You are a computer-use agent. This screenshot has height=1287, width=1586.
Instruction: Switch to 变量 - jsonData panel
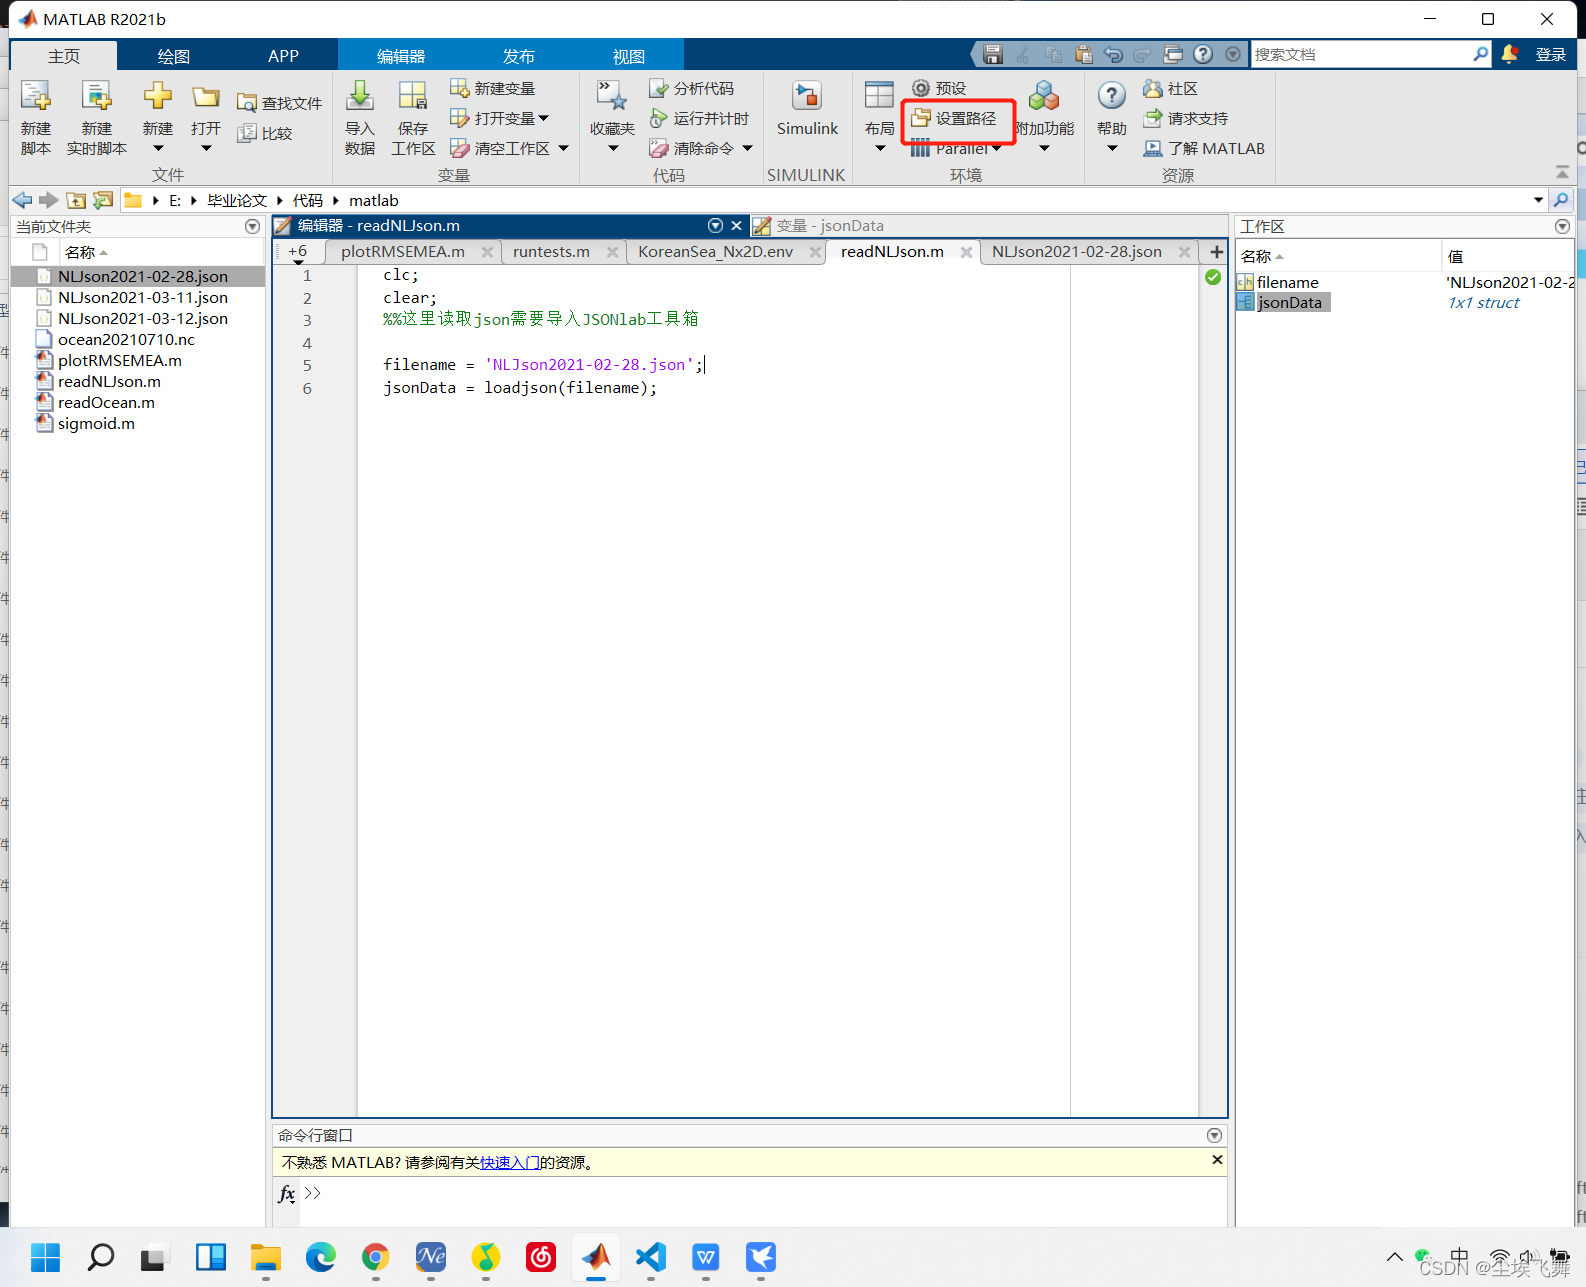pyautogui.click(x=829, y=226)
